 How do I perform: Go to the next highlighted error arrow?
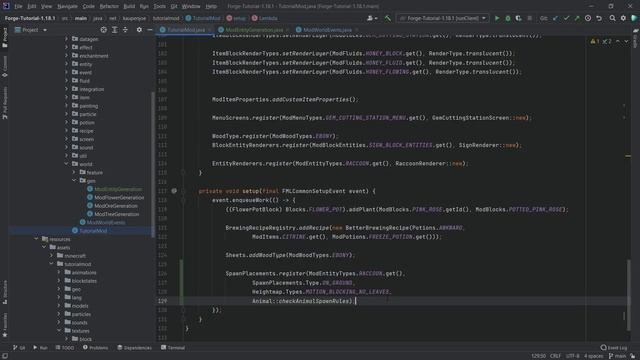tap(626, 41)
